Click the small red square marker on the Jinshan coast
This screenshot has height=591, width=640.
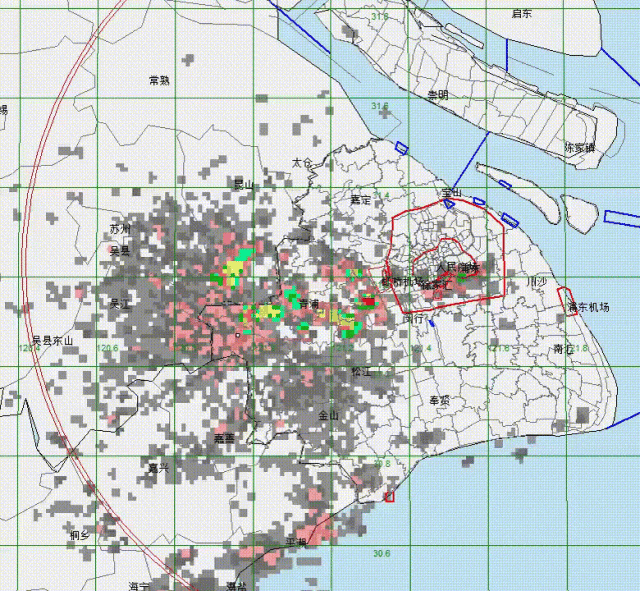click(389, 496)
